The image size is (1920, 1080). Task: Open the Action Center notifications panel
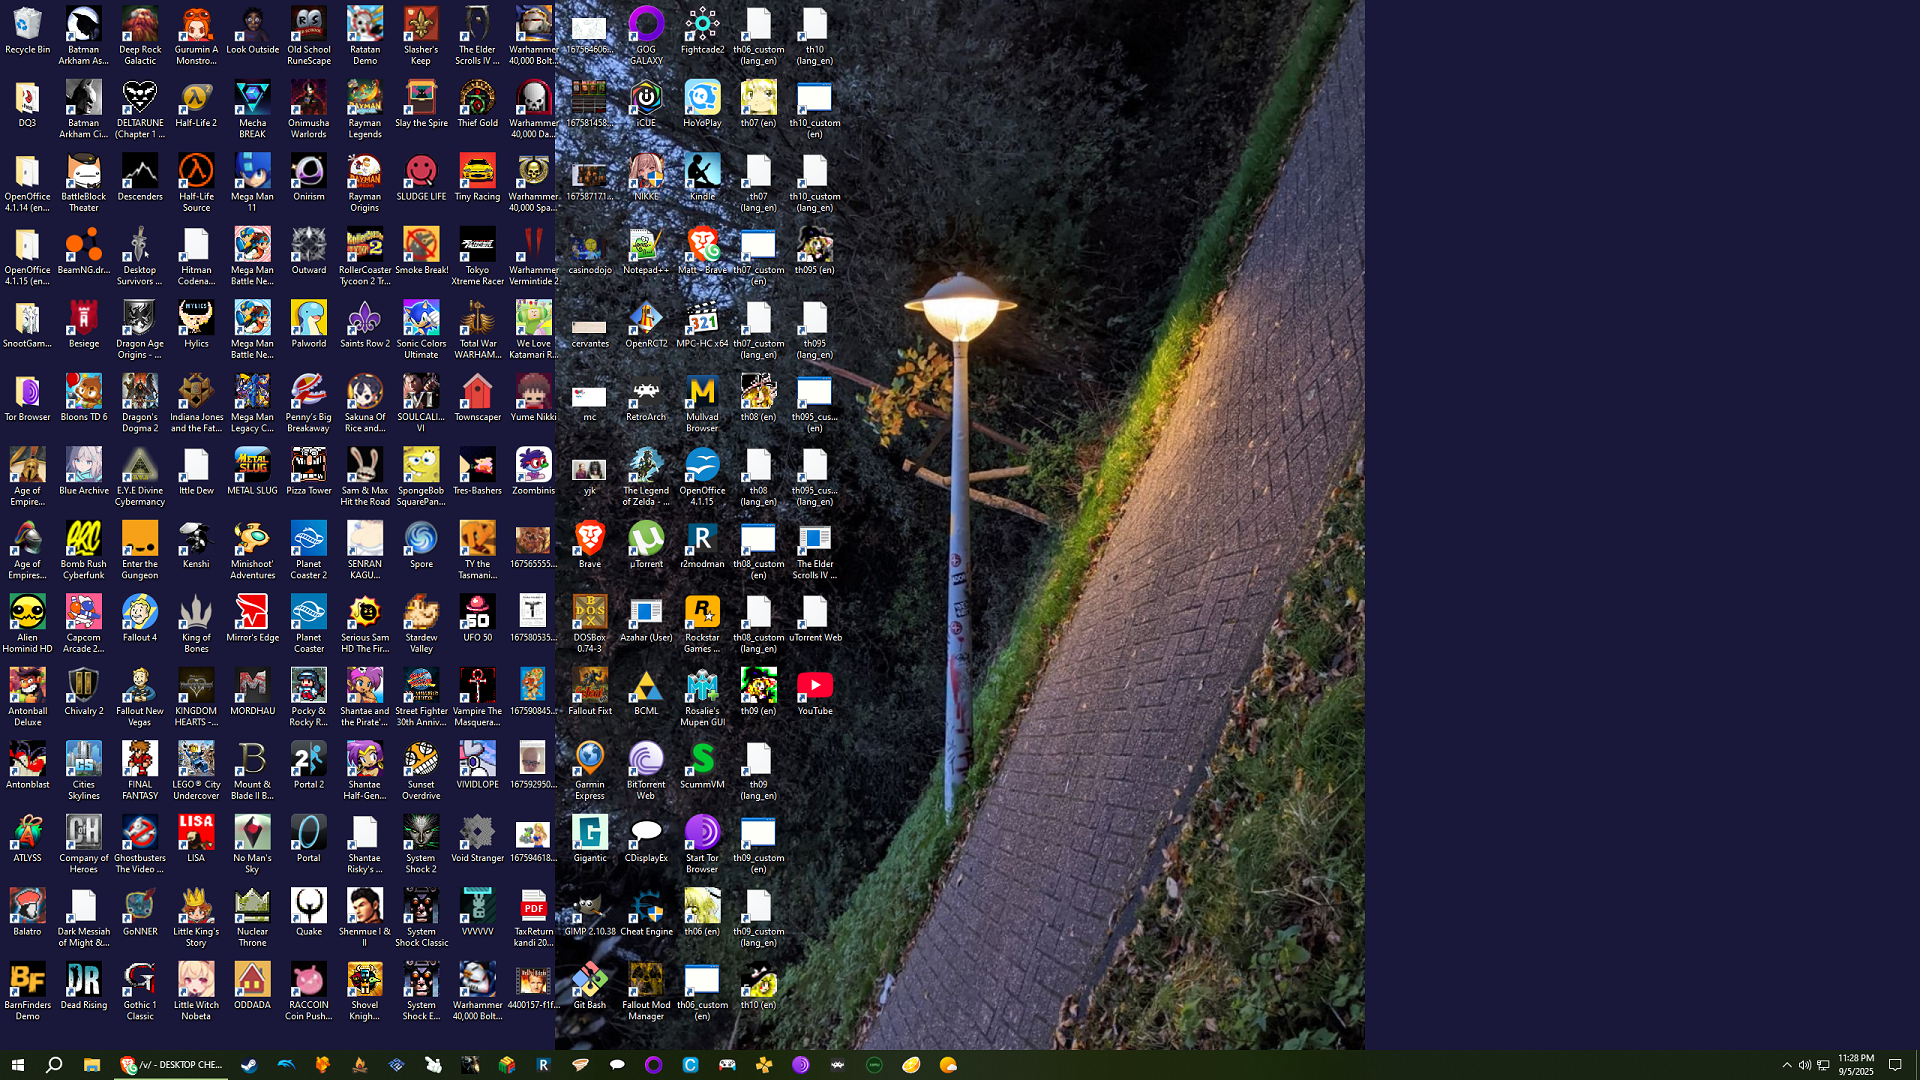pyautogui.click(x=1895, y=1065)
